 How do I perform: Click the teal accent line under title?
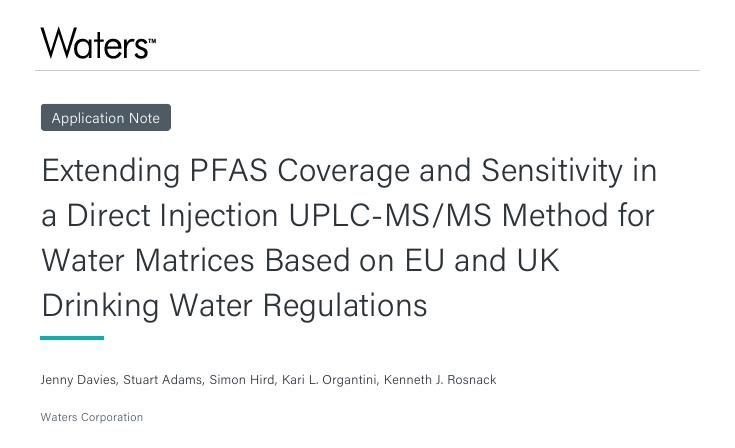[72, 338]
